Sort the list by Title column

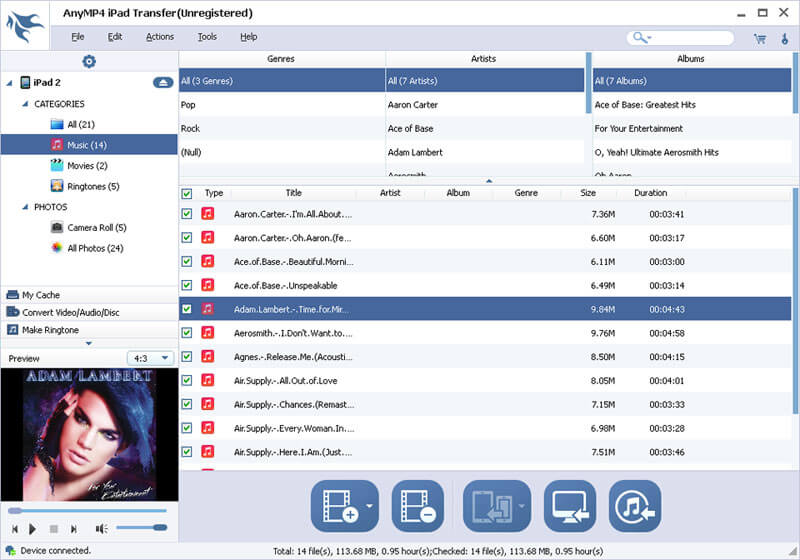293,193
